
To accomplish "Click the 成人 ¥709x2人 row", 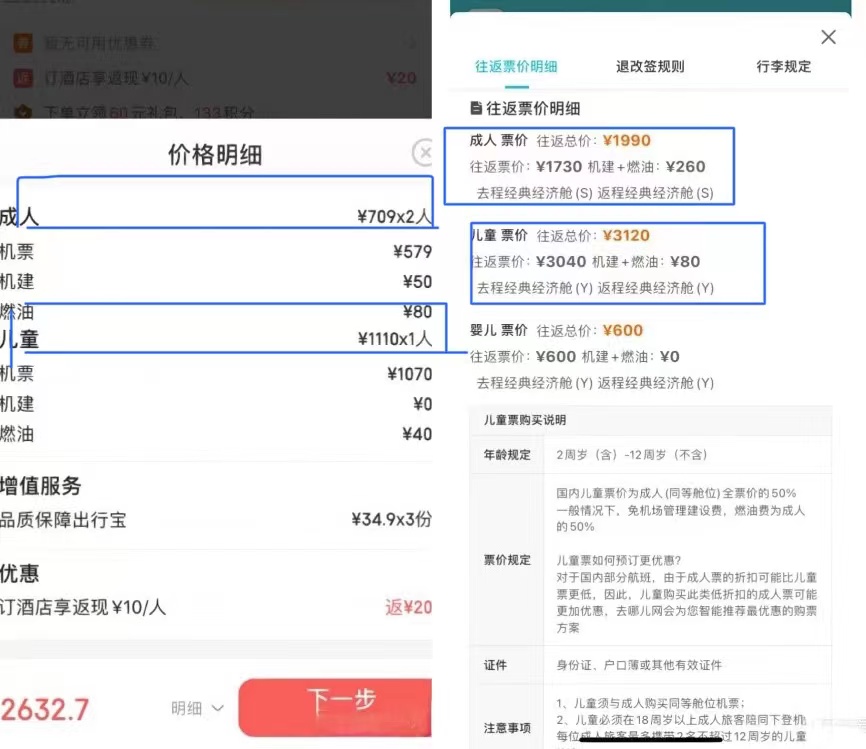I will [x=216, y=217].
